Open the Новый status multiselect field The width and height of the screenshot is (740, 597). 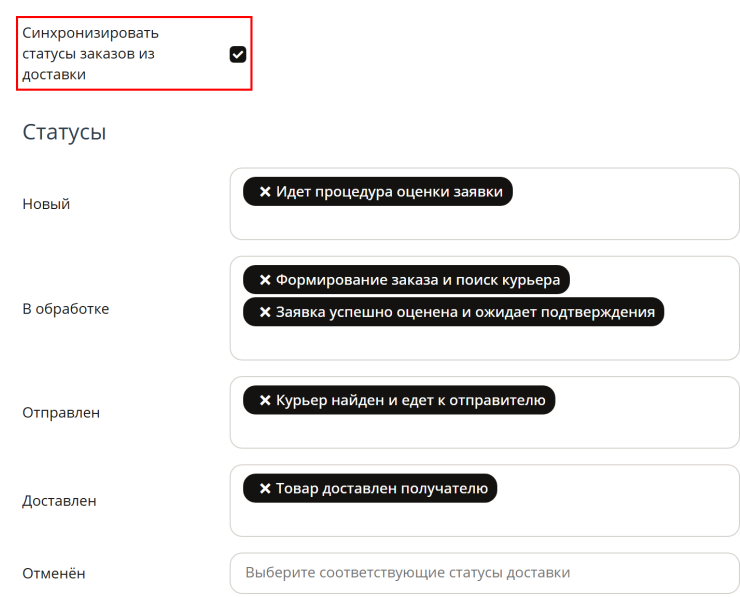tap(484, 204)
